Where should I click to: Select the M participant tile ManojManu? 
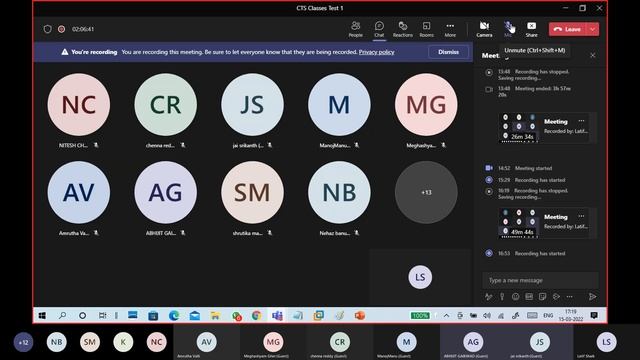point(339,105)
